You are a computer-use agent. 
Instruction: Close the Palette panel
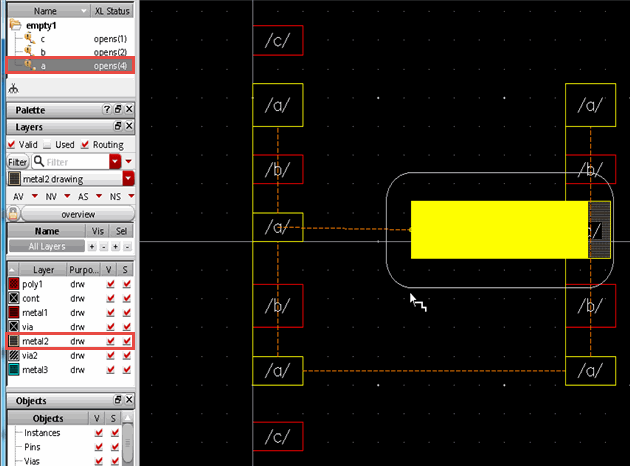point(129,109)
